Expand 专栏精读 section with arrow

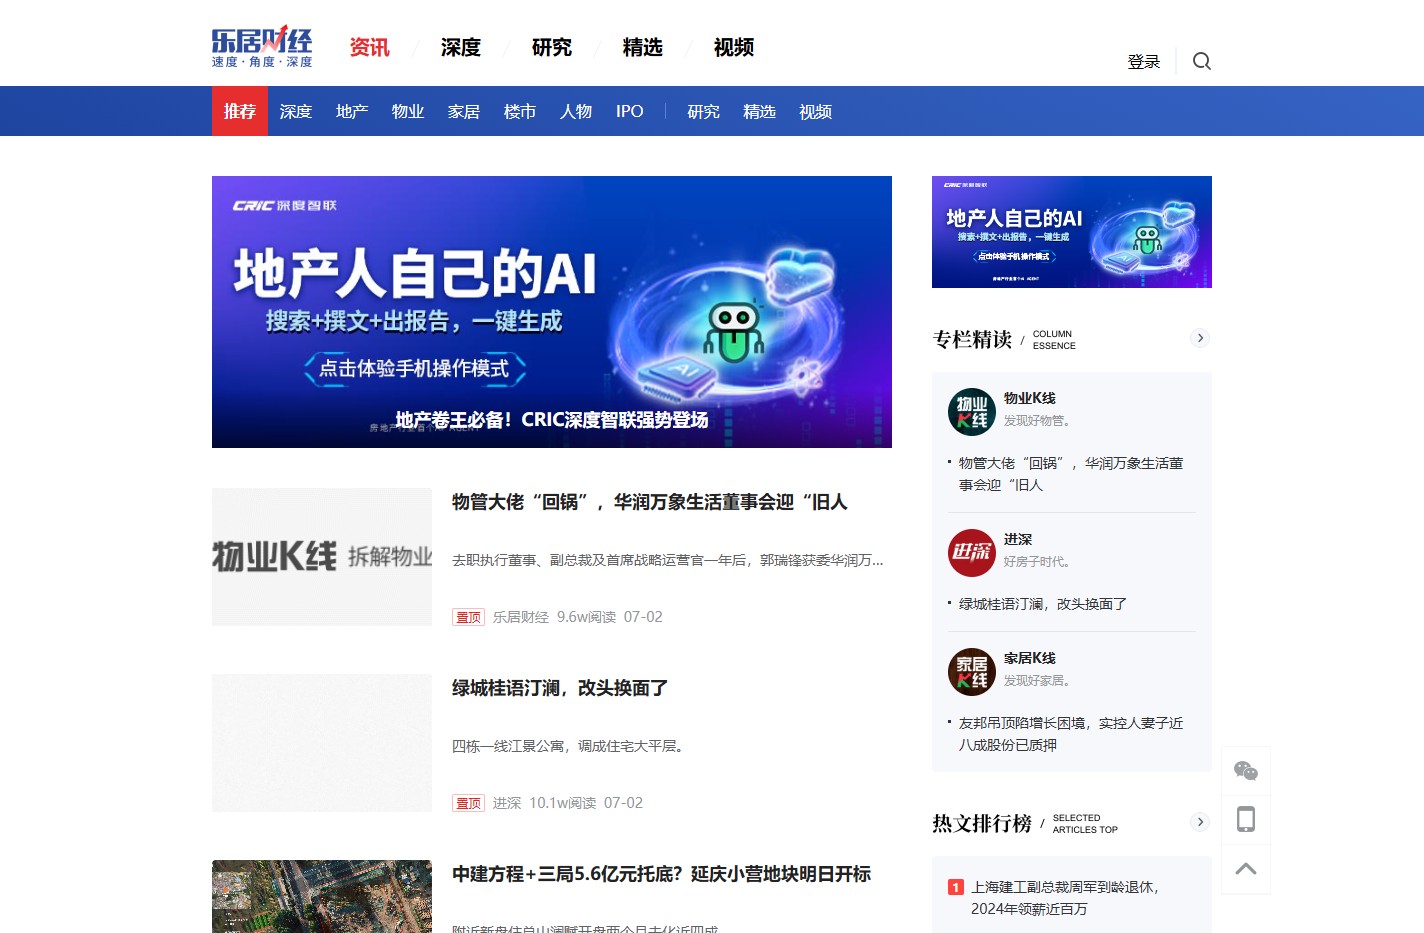pos(1200,338)
